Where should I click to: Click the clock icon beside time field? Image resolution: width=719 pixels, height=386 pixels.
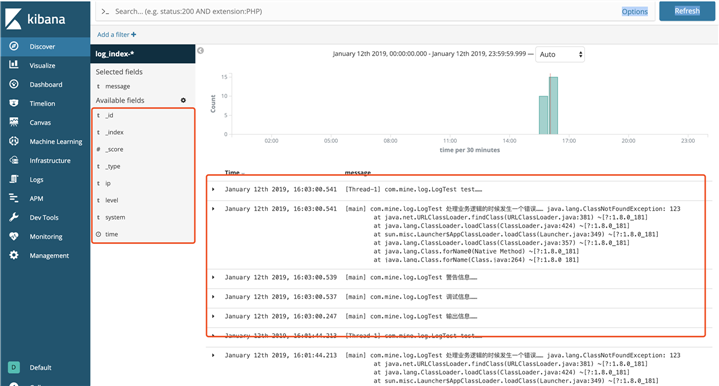click(98, 234)
